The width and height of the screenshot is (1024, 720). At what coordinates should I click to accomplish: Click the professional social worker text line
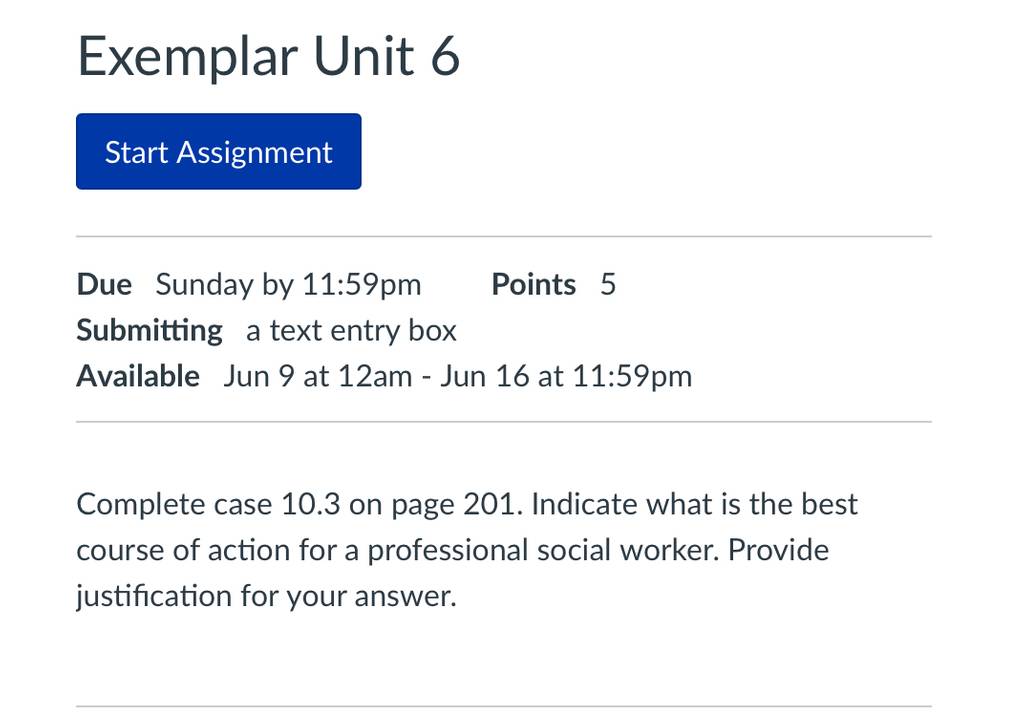pos(453,550)
